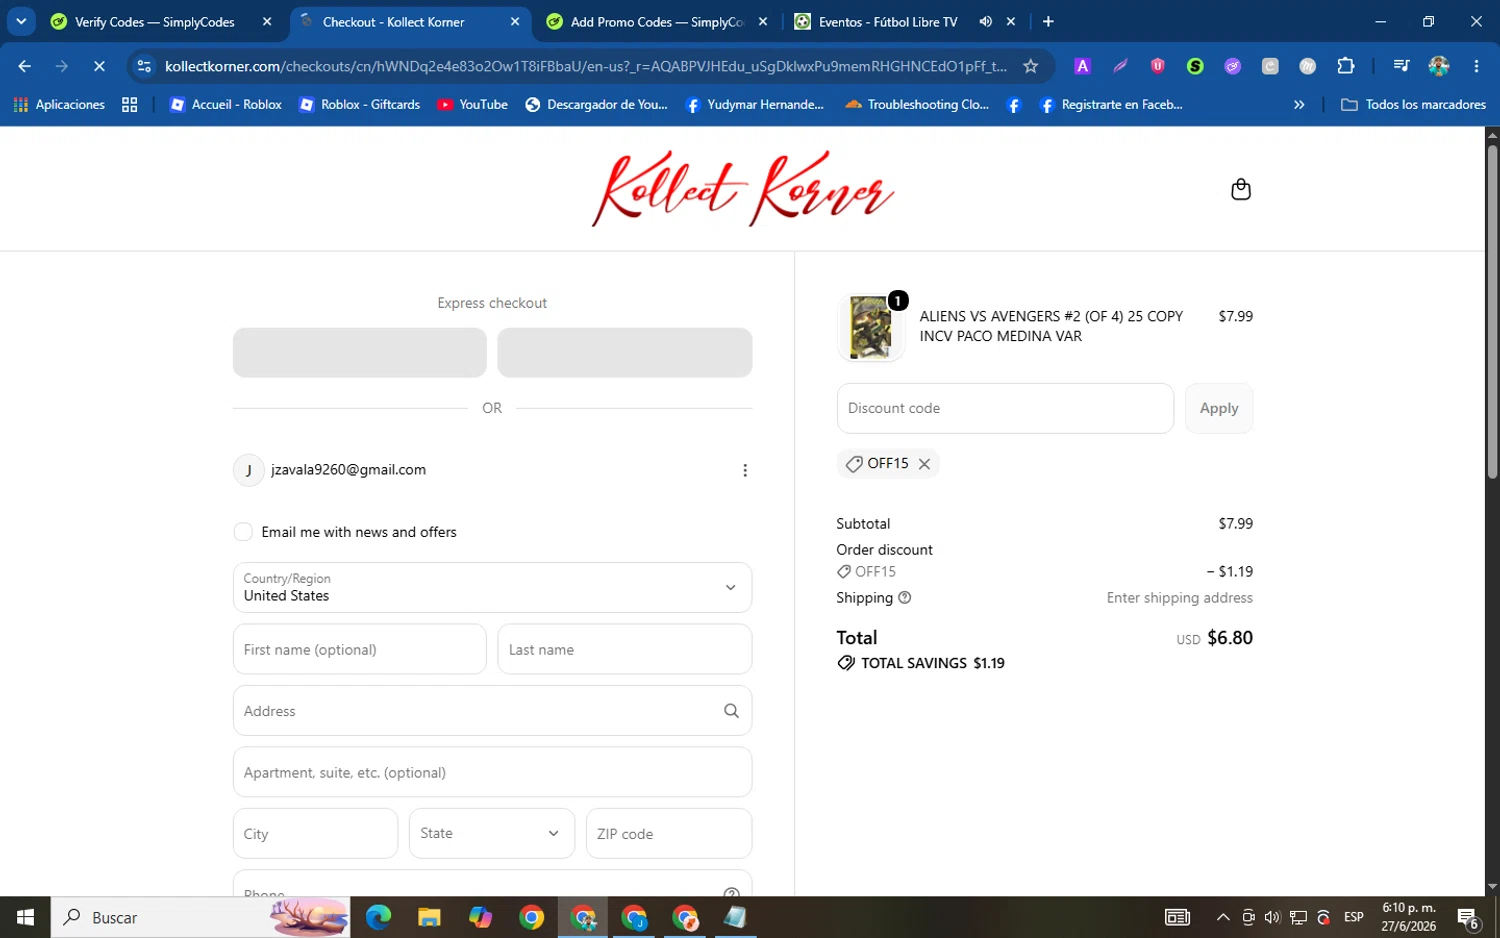1500x938 pixels.
Task: Open a new browser tab
Action: (1048, 21)
